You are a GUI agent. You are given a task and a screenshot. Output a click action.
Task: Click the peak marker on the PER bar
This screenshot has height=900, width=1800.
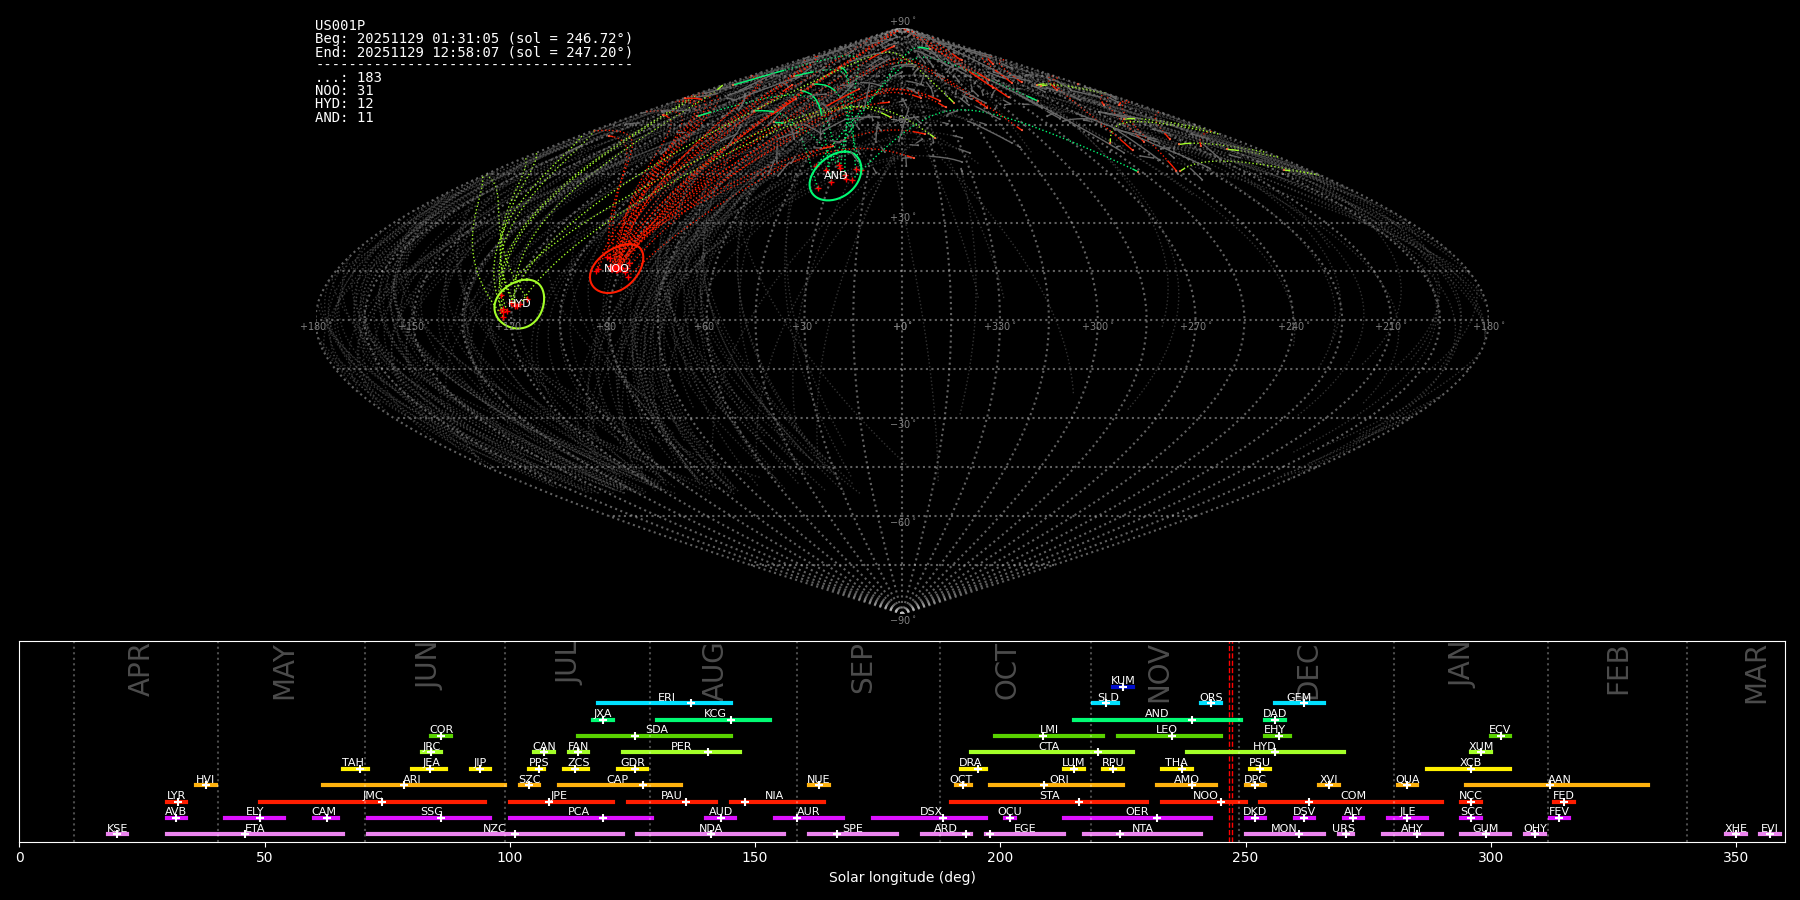[708, 752]
